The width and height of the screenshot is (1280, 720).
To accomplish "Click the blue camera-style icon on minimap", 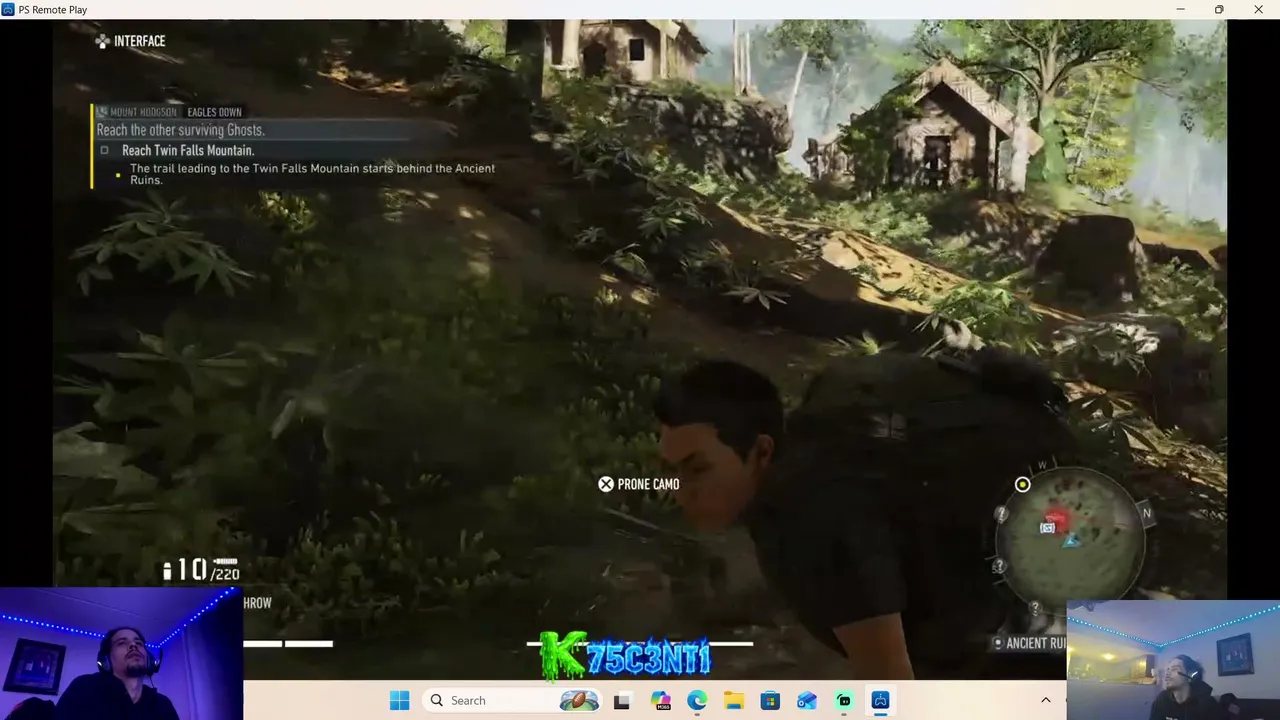I will pyautogui.click(x=1047, y=528).
